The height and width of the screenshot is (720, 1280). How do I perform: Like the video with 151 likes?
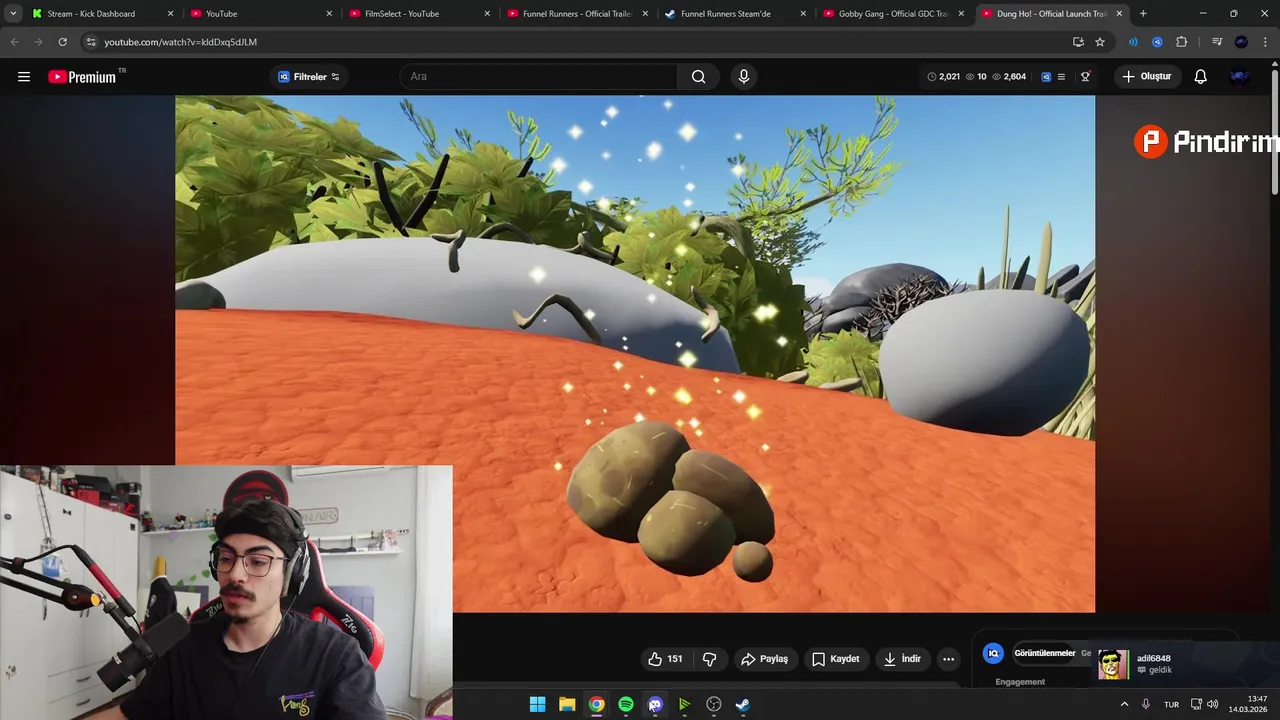click(665, 659)
